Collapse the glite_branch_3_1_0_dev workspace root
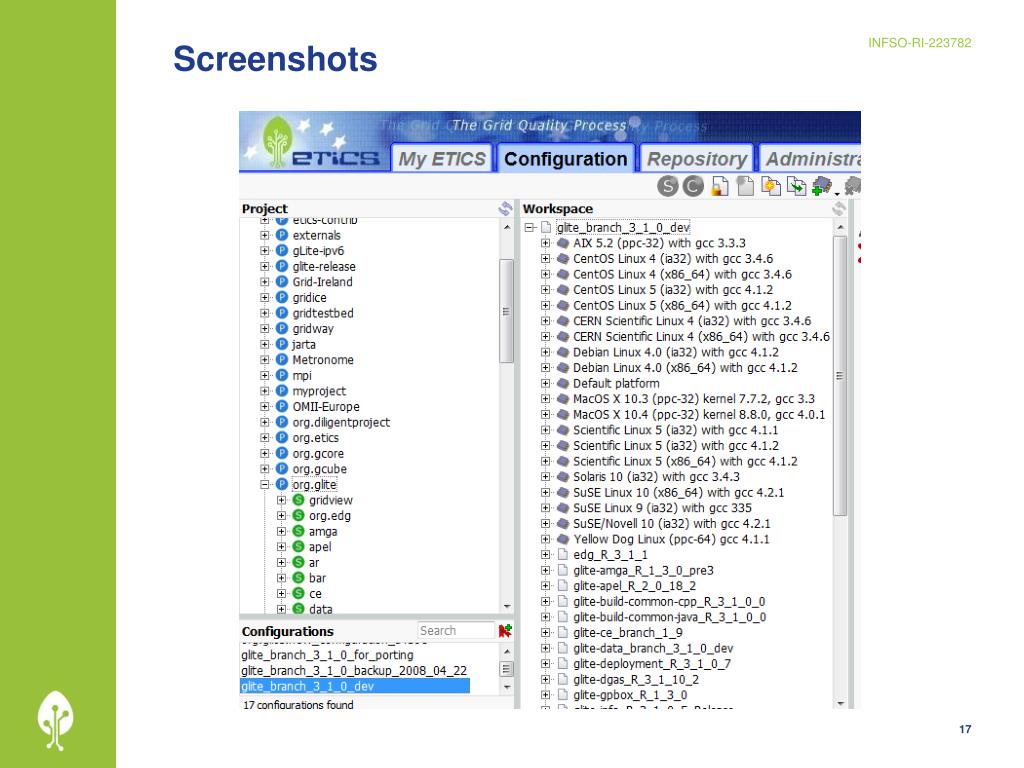This screenshot has width=1024, height=768. 529,227
